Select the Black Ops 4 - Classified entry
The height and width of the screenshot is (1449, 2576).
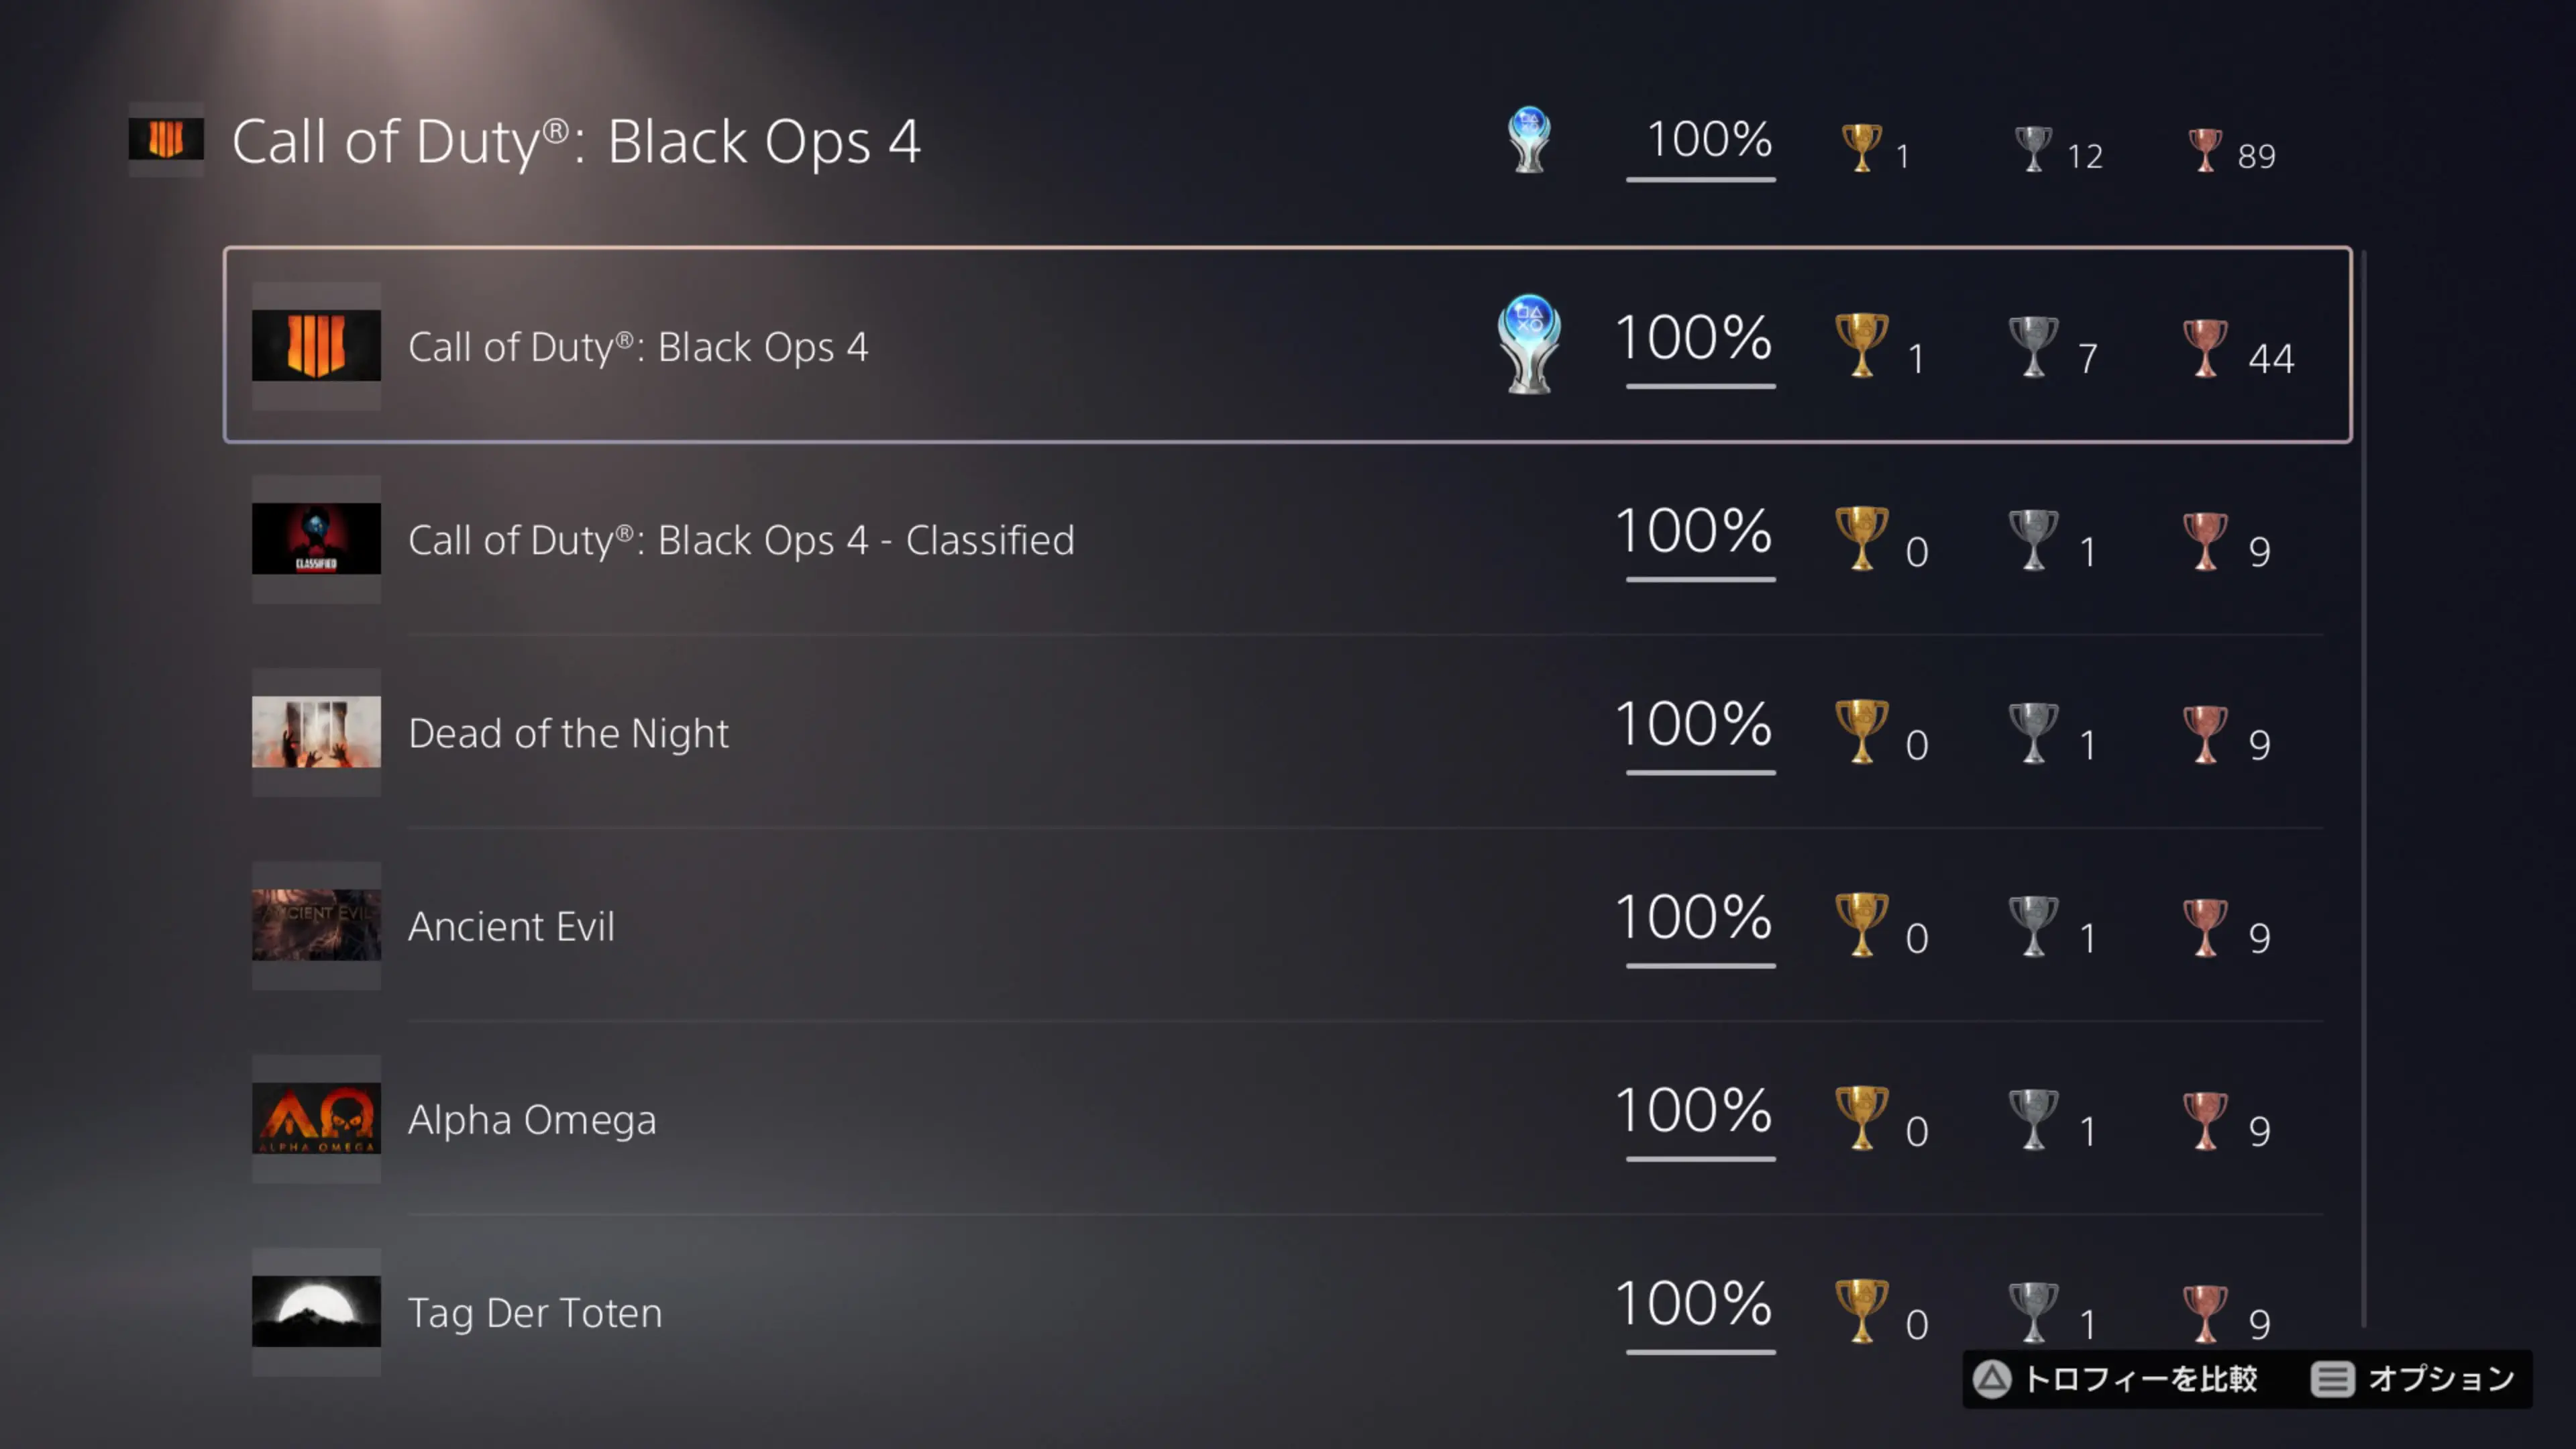point(740,540)
